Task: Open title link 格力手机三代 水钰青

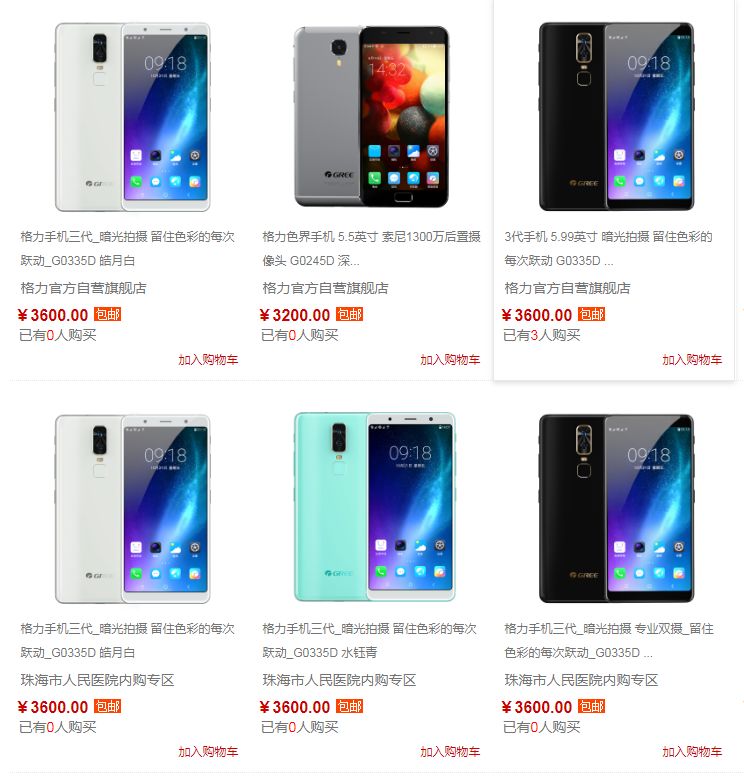Action: pos(370,640)
